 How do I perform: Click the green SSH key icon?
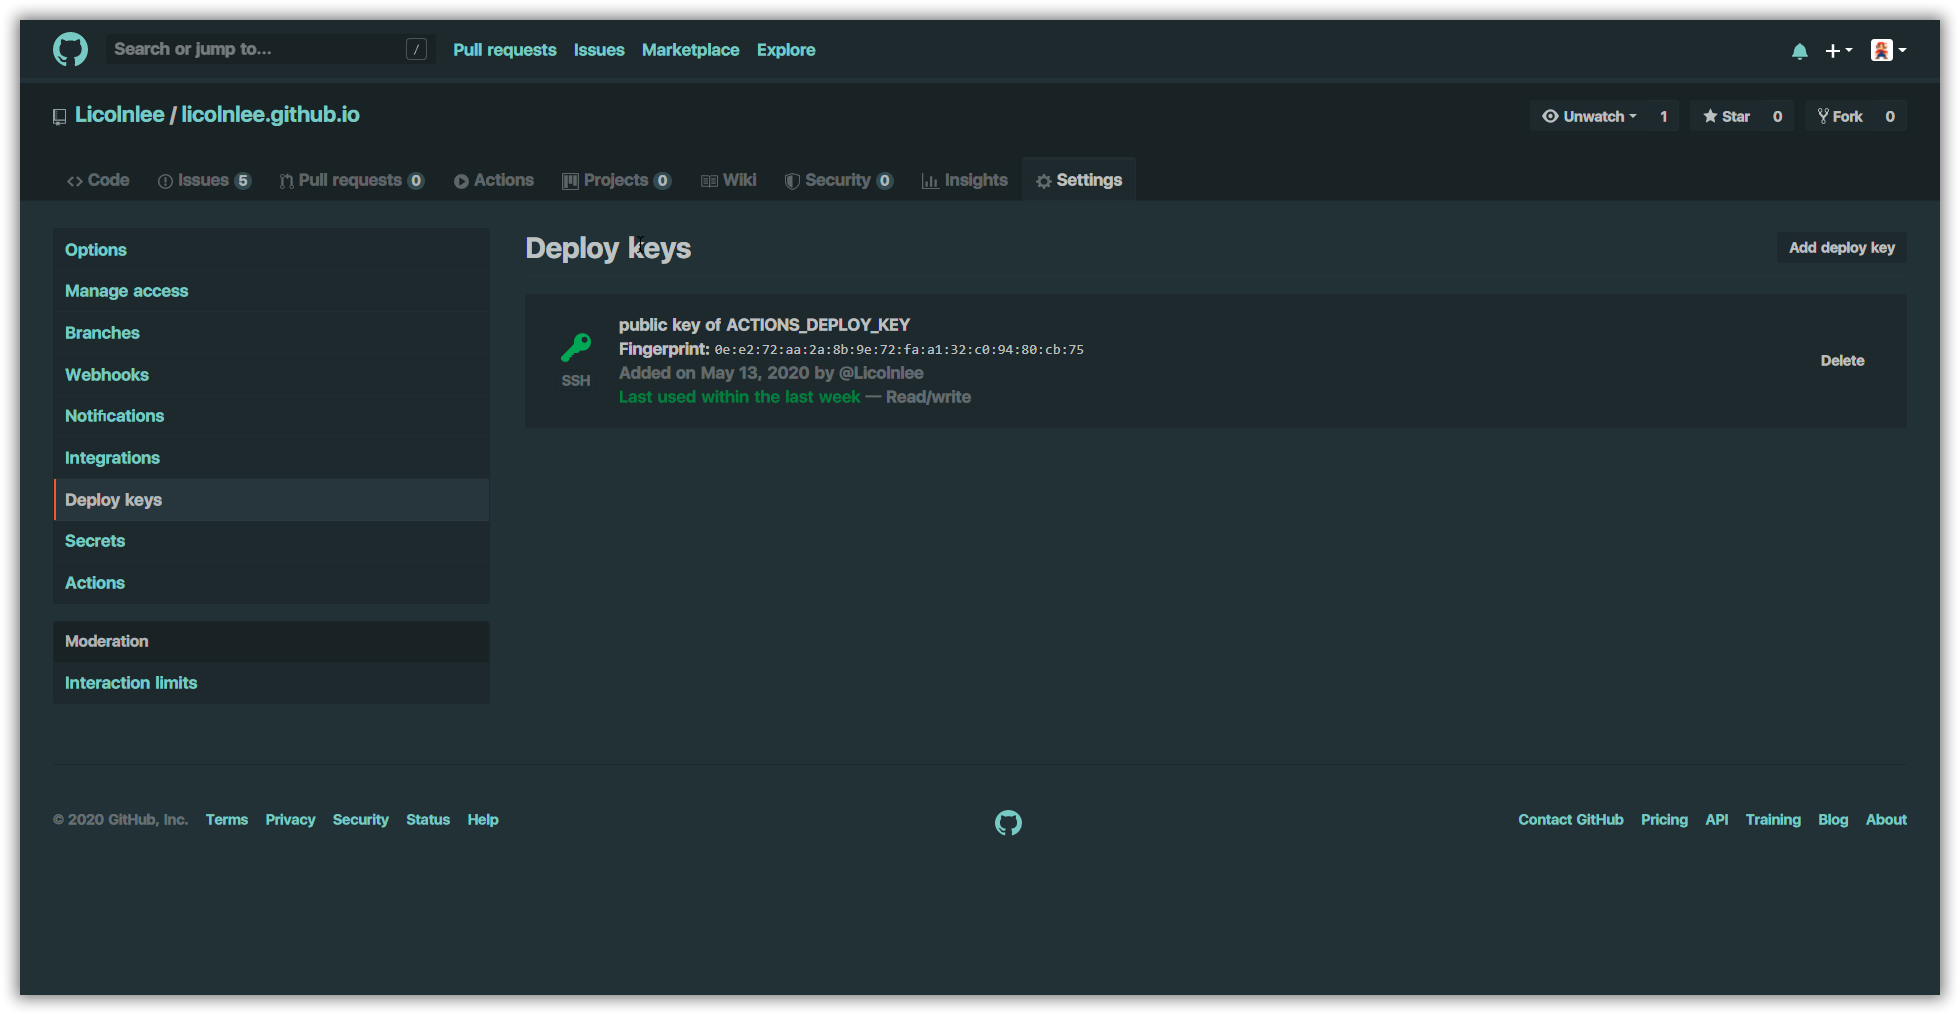pos(576,347)
